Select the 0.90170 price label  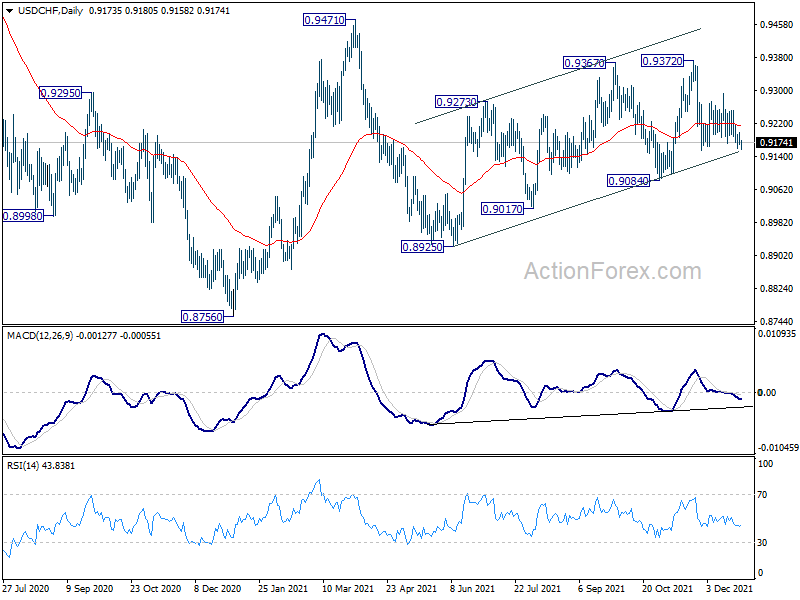tap(503, 209)
